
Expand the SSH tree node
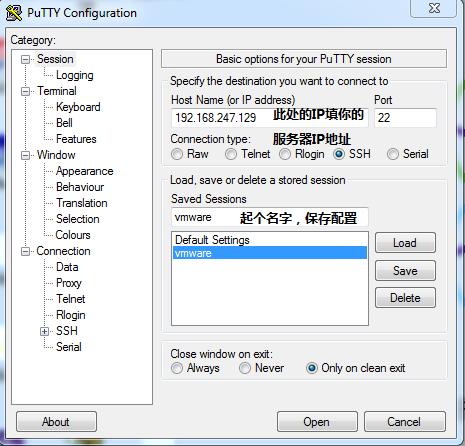pyautogui.click(x=44, y=331)
